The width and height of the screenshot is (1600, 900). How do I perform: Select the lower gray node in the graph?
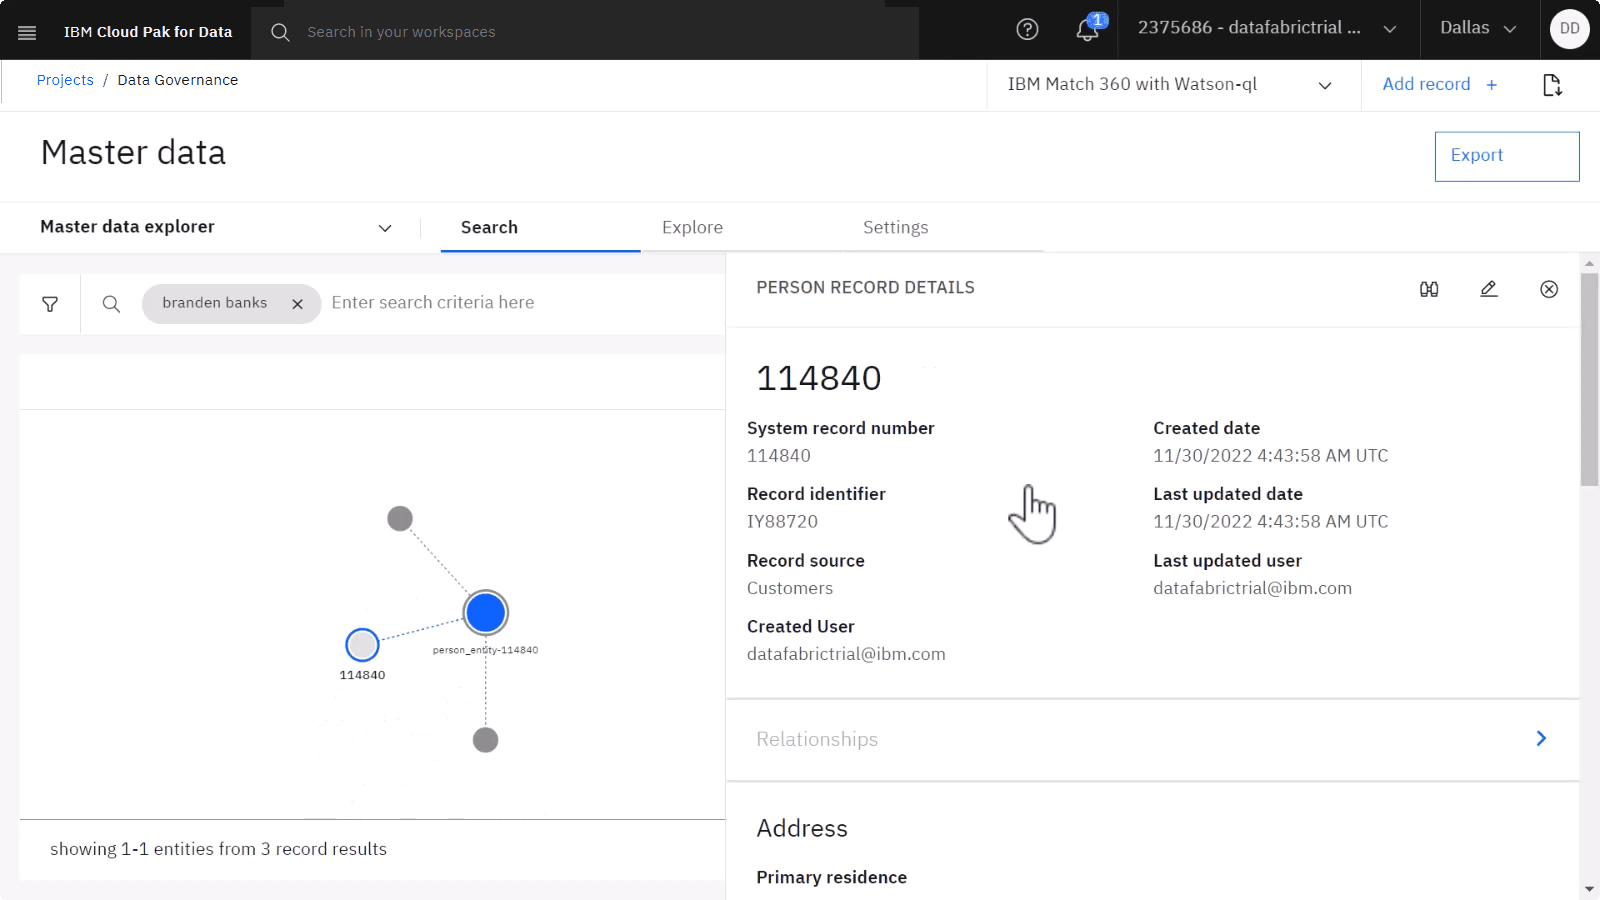tap(486, 740)
